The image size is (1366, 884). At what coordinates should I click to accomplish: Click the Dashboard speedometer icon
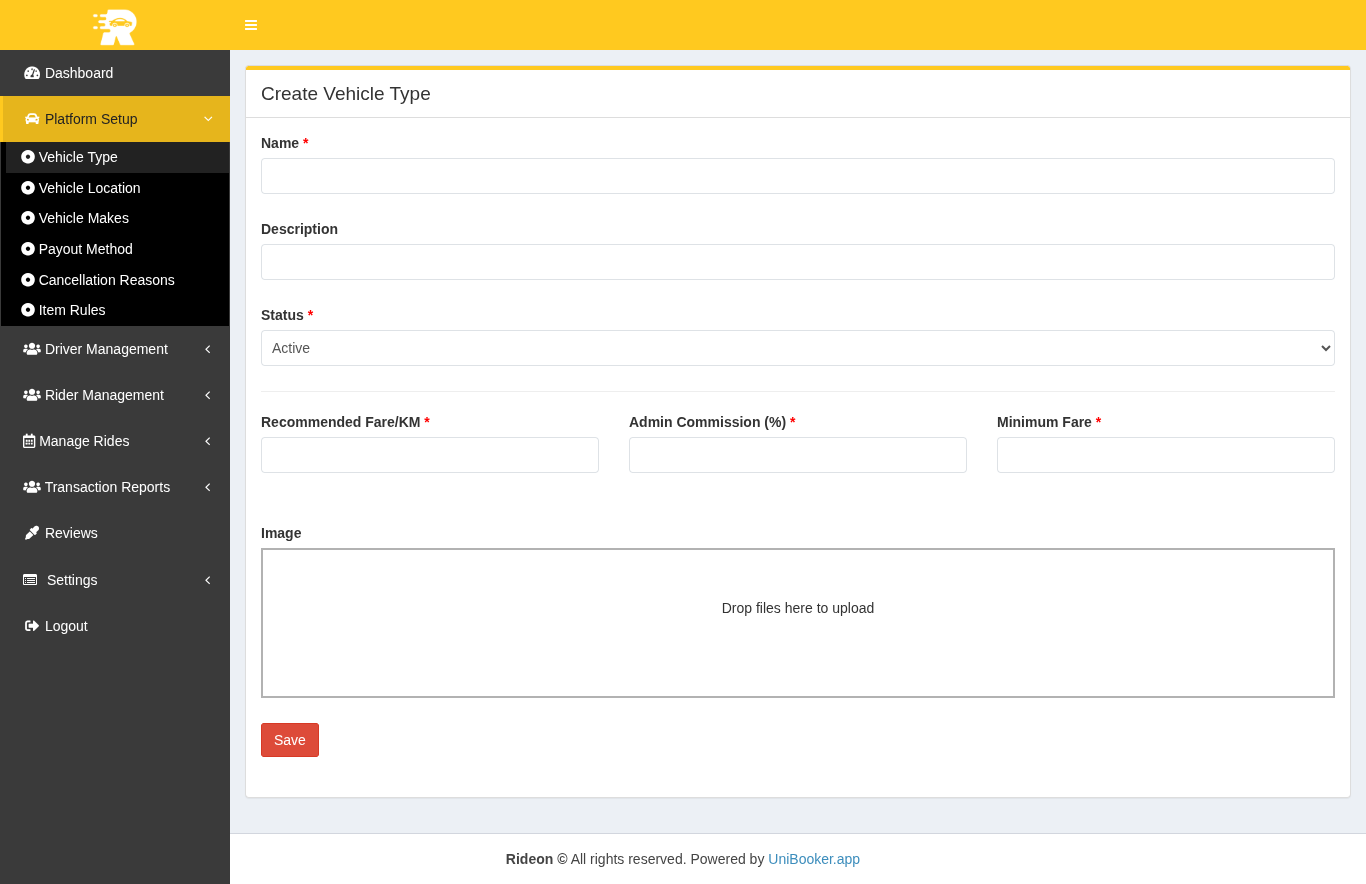(32, 73)
